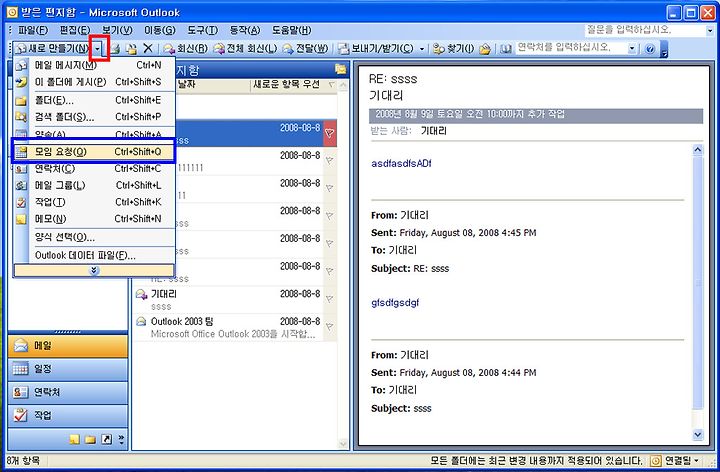Click the contact search input 연락처를 입력하십시오
720x472 pixels.
tap(571, 48)
